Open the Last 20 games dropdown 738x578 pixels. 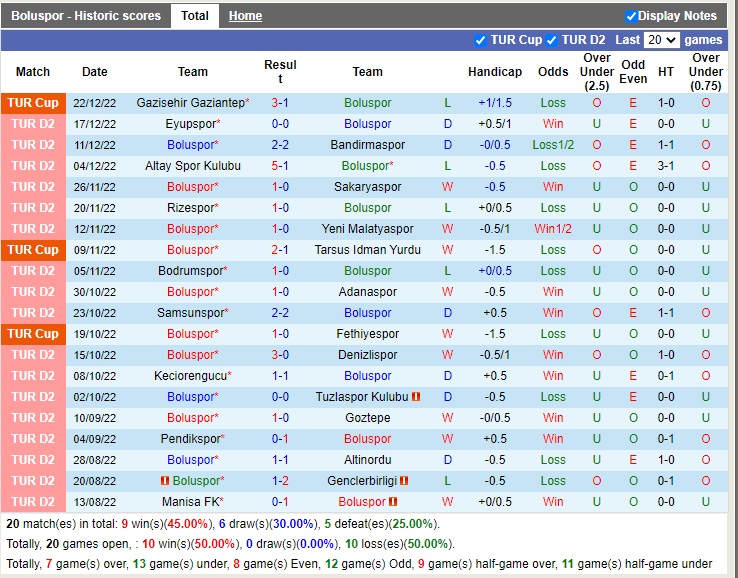coord(662,40)
